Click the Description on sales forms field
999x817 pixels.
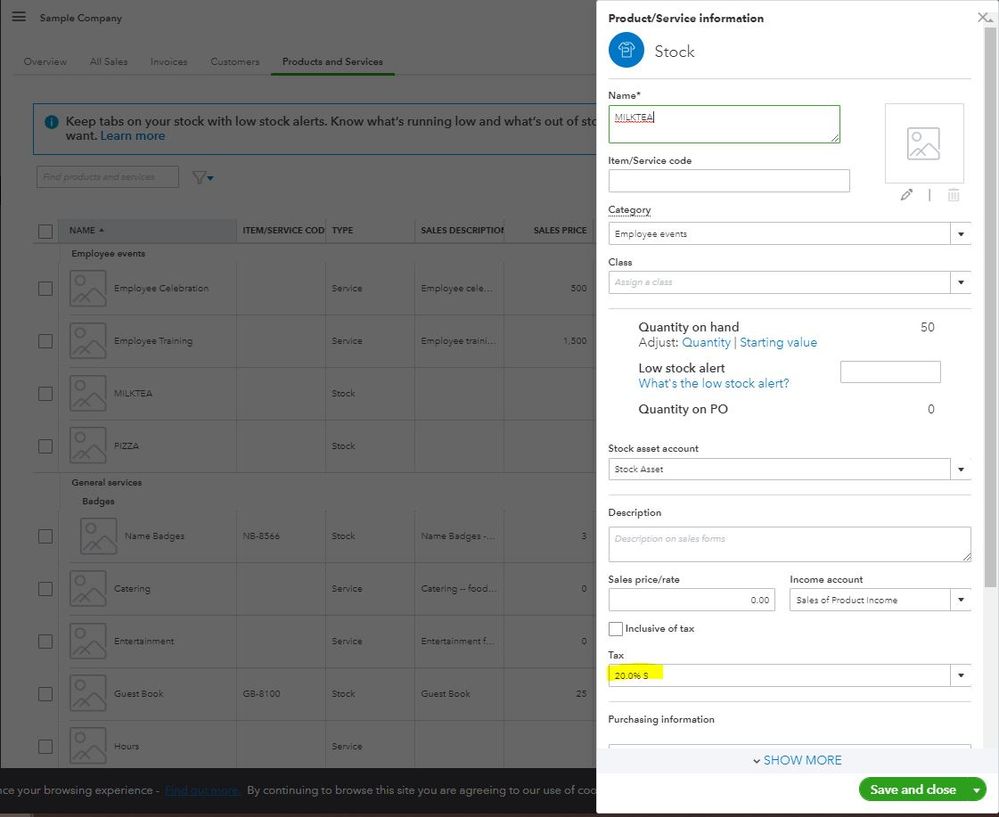pyautogui.click(x=789, y=544)
